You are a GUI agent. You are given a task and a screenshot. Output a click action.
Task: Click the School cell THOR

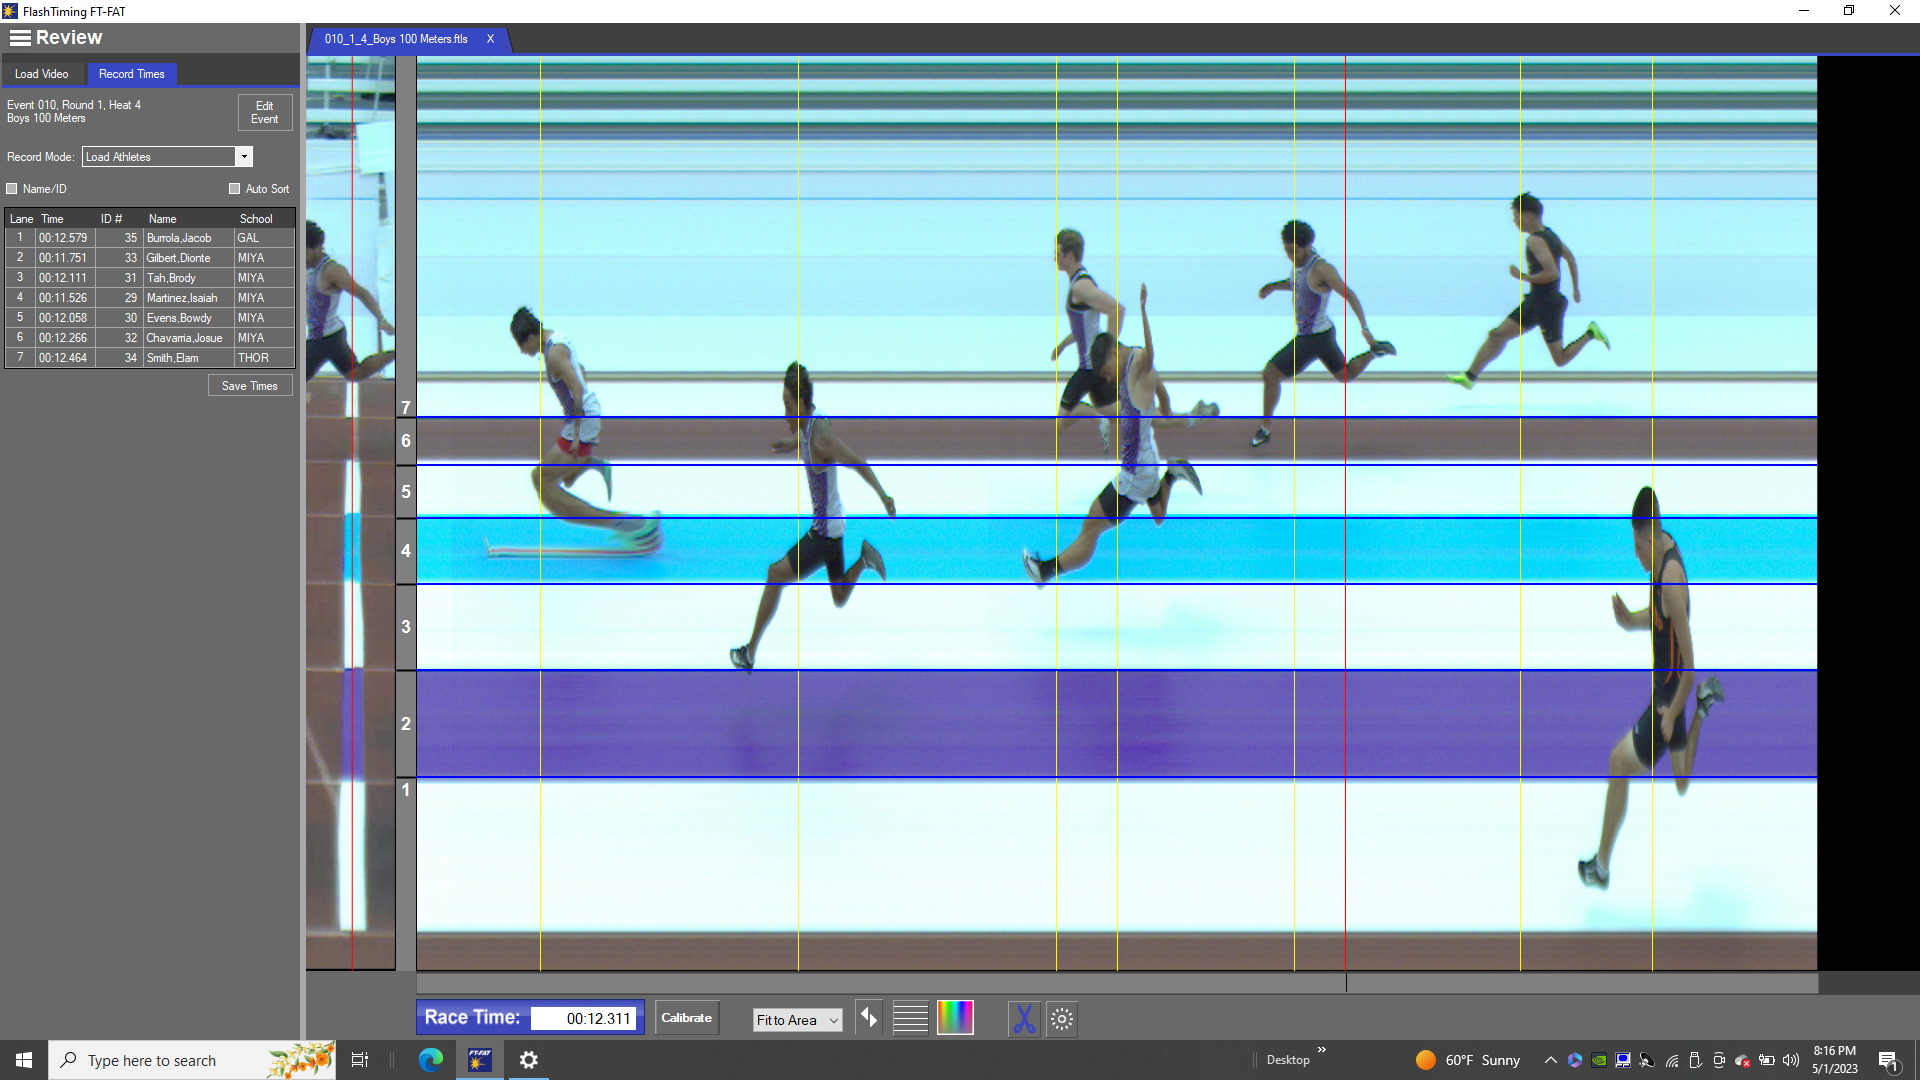click(264, 358)
